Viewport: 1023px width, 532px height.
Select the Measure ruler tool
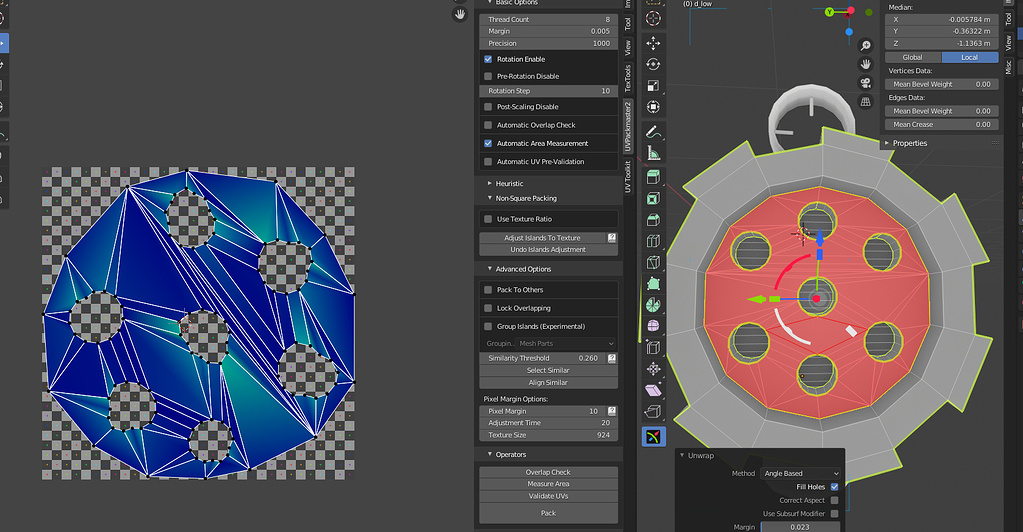click(x=653, y=153)
